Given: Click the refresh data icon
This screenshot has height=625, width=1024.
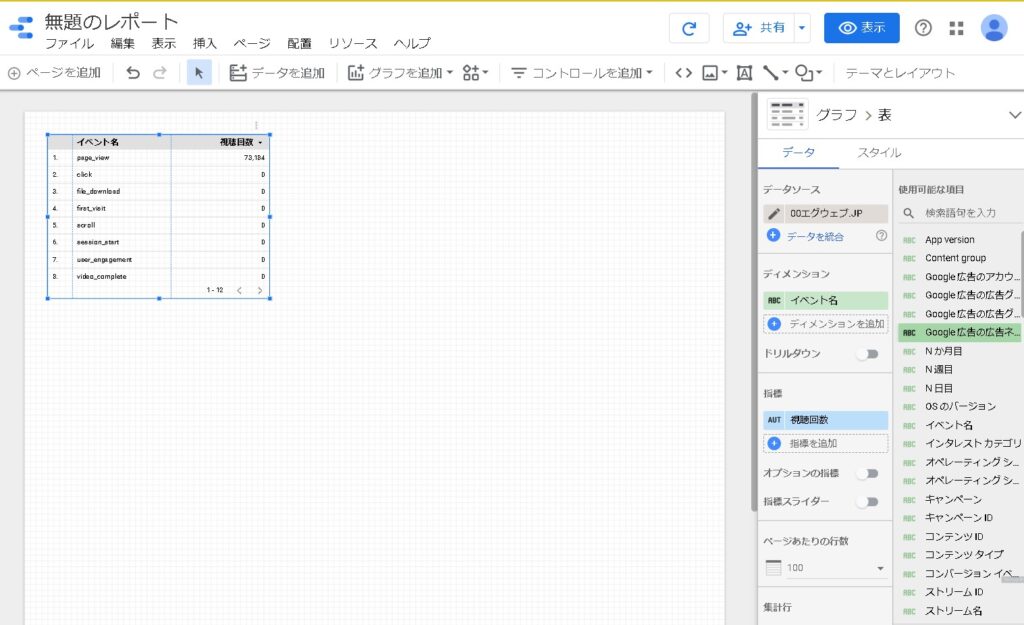Looking at the screenshot, I should tap(689, 28).
